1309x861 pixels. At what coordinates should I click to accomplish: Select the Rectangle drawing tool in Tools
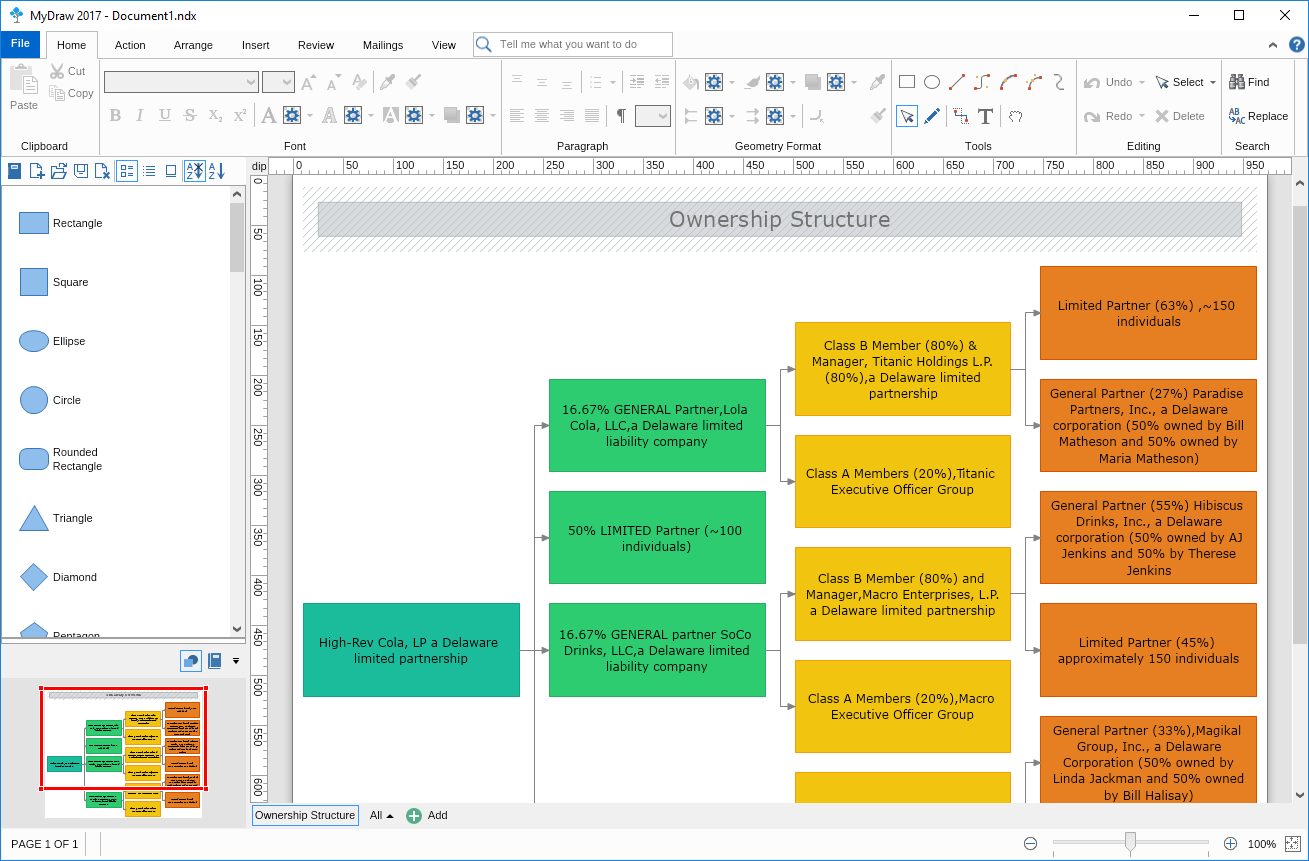point(907,82)
